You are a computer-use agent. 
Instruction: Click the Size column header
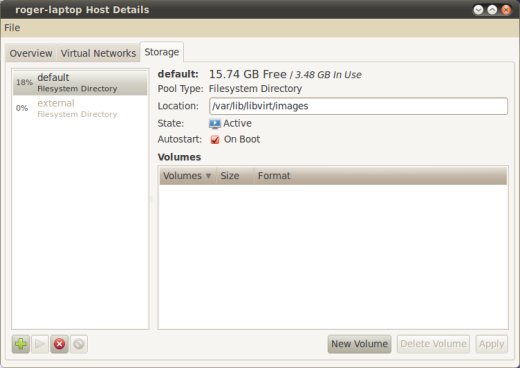[x=235, y=176]
